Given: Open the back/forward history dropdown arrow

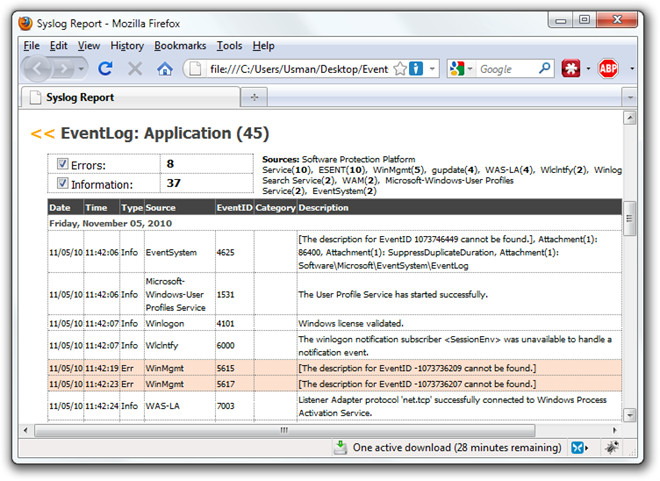Looking at the screenshot, I should pyautogui.click(x=81, y=69).
